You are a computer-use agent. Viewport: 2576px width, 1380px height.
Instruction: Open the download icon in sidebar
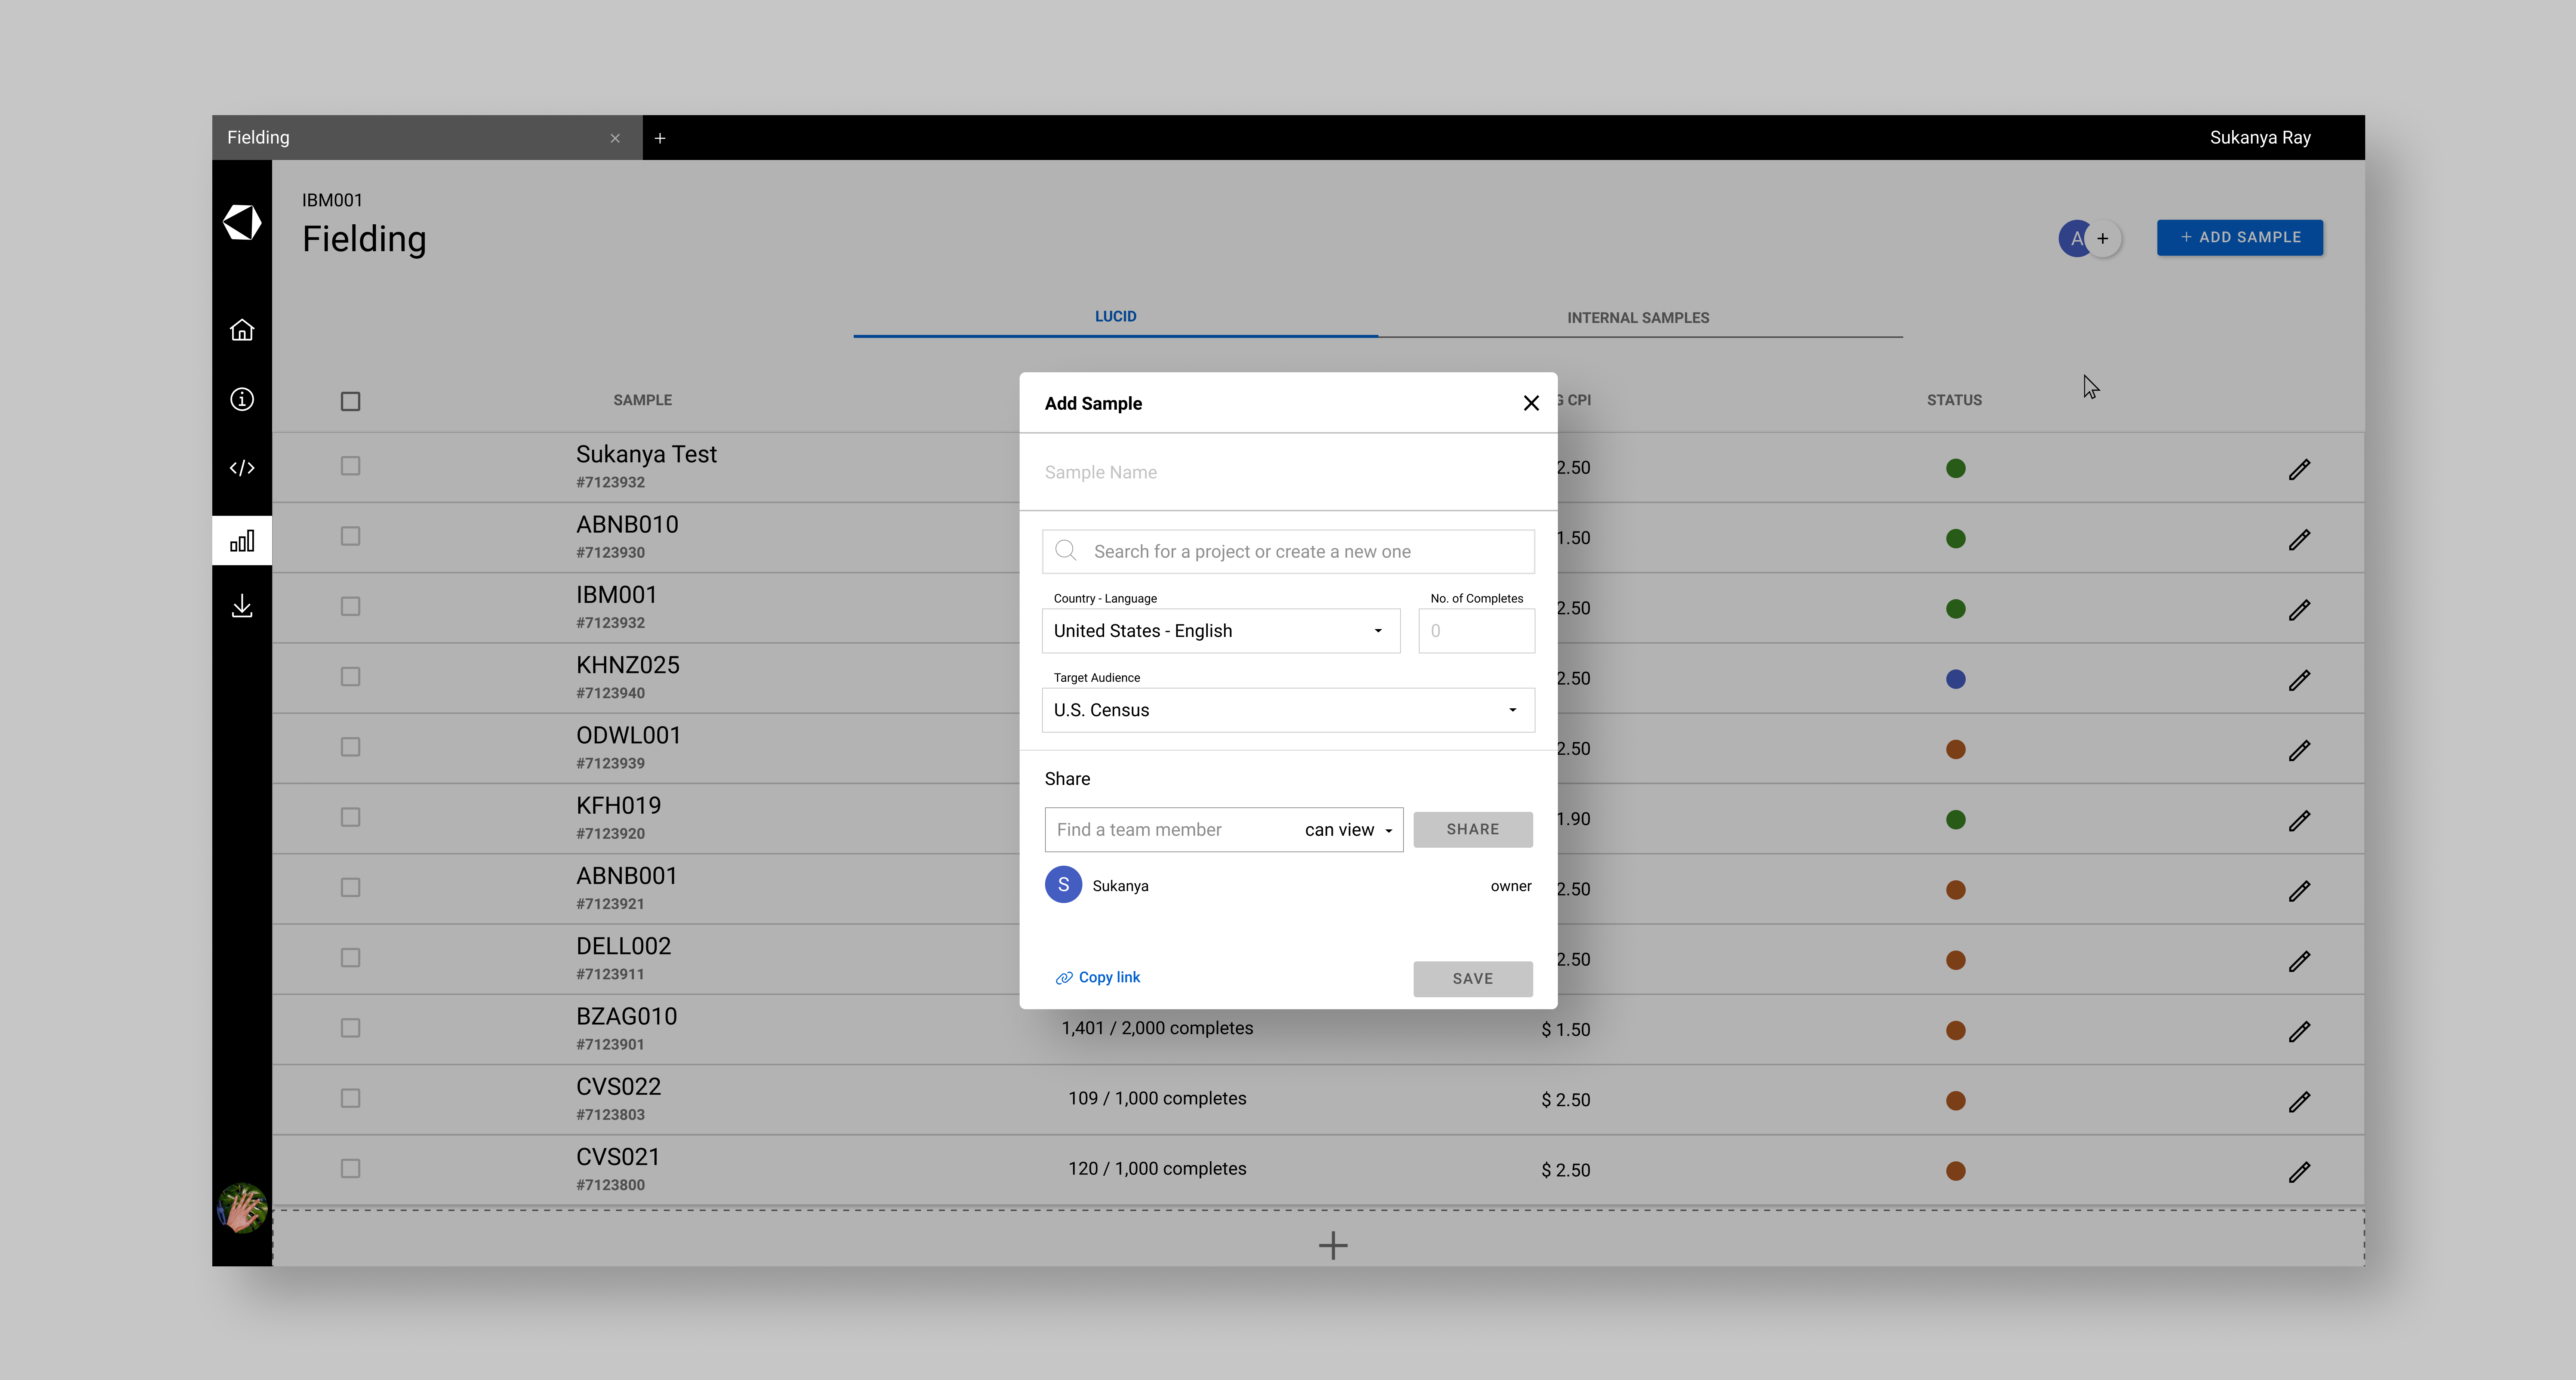242,606
